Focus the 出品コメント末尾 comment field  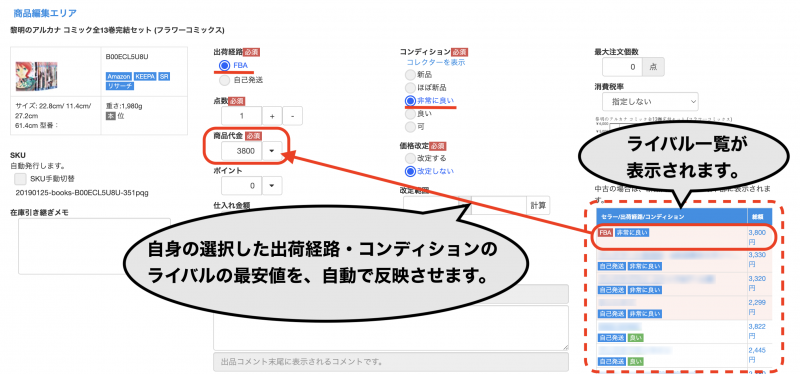(391, 362)
